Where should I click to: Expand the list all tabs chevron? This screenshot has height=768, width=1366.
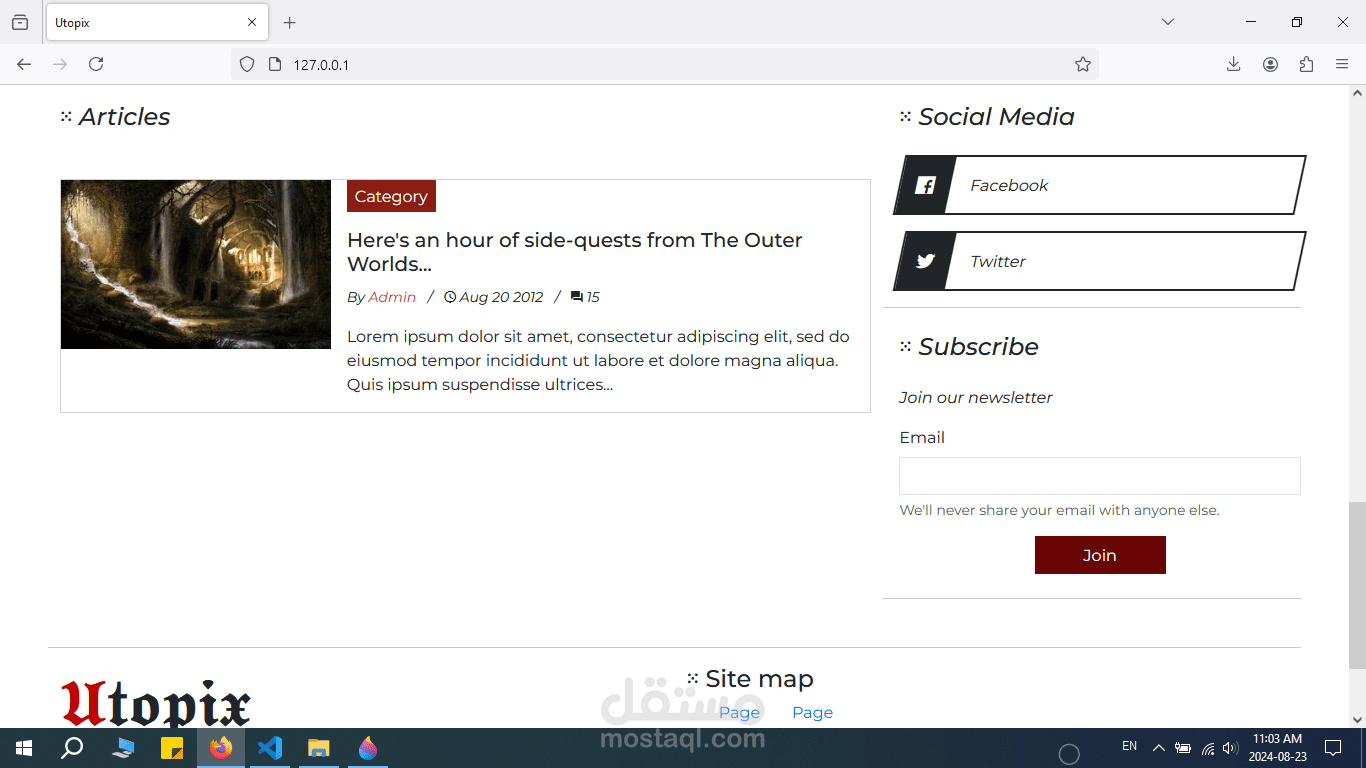1167,22
